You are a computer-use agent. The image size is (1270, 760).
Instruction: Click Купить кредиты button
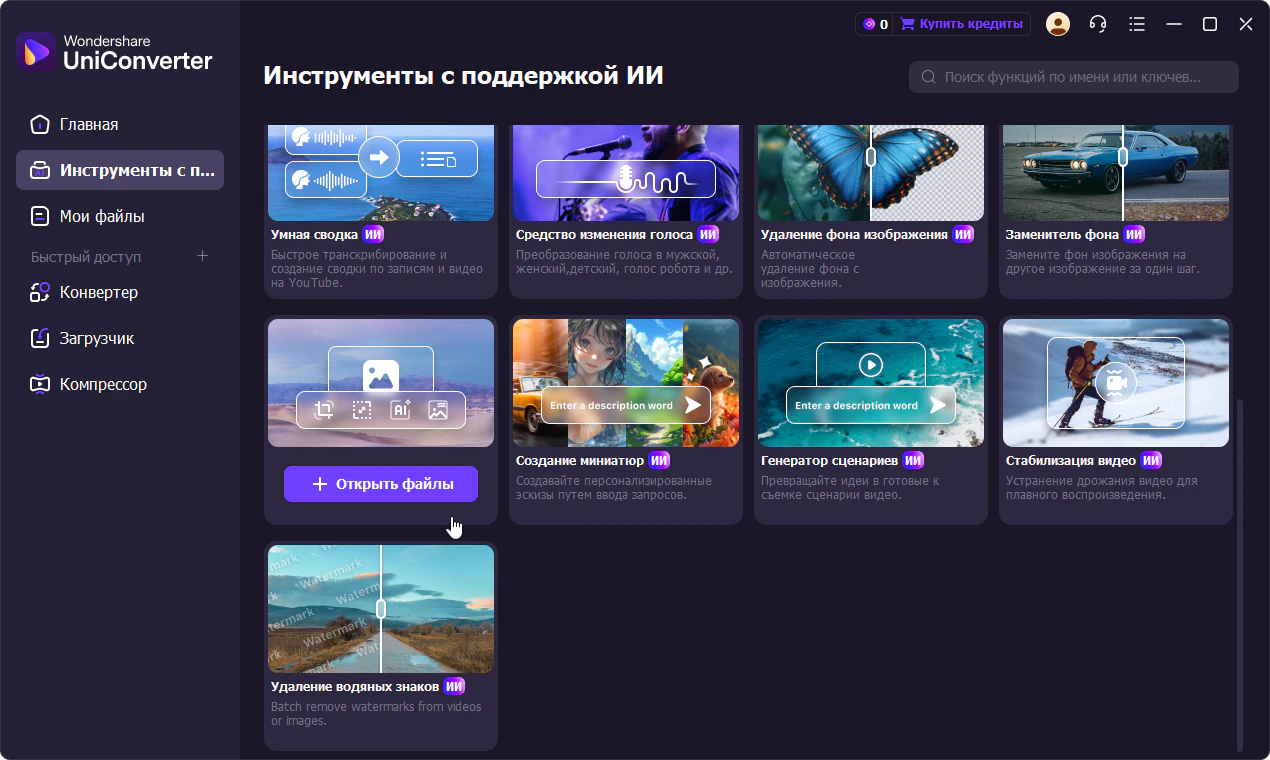pos(961,24)
